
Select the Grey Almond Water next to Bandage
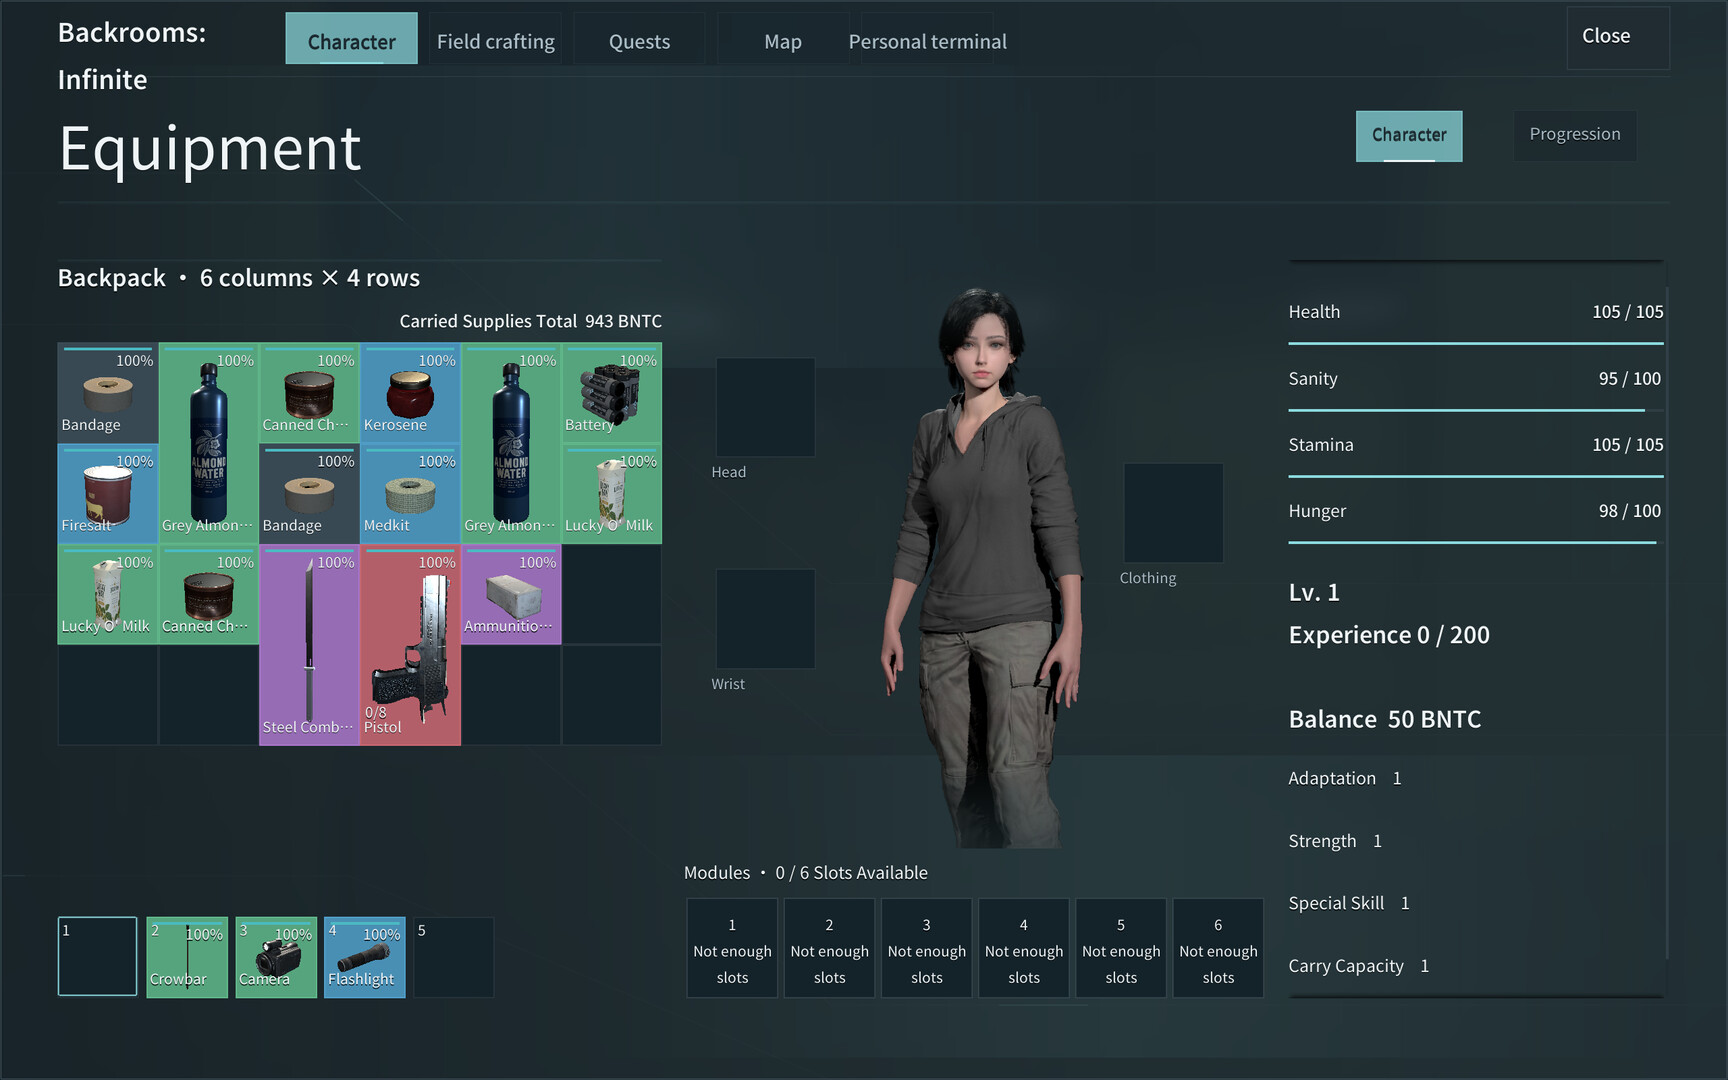209,443
